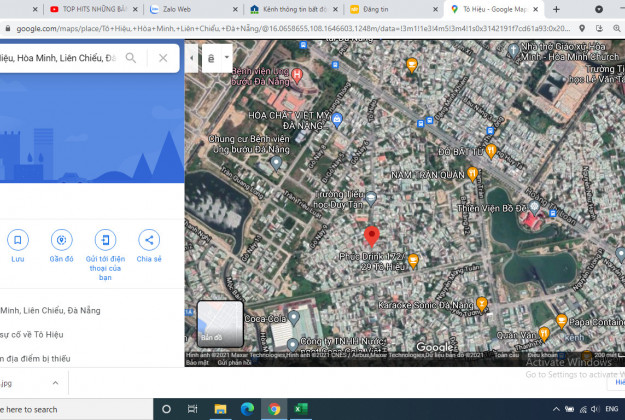
Task: Click the Coca-Cola location pin
Action: click(294, 318)
